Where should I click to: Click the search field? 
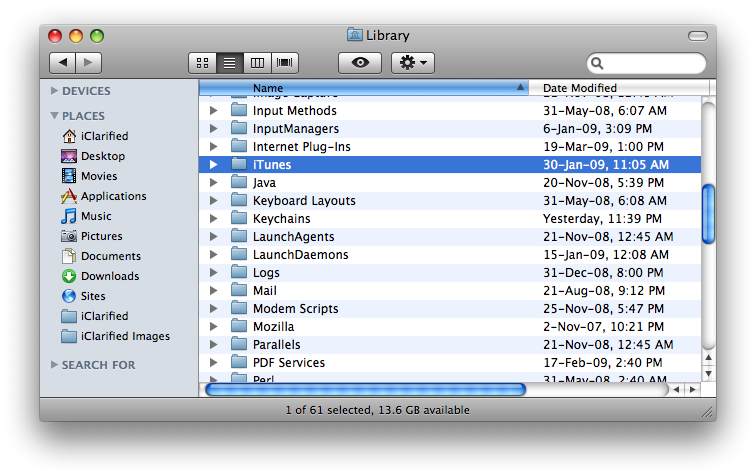tap(650, 64)
